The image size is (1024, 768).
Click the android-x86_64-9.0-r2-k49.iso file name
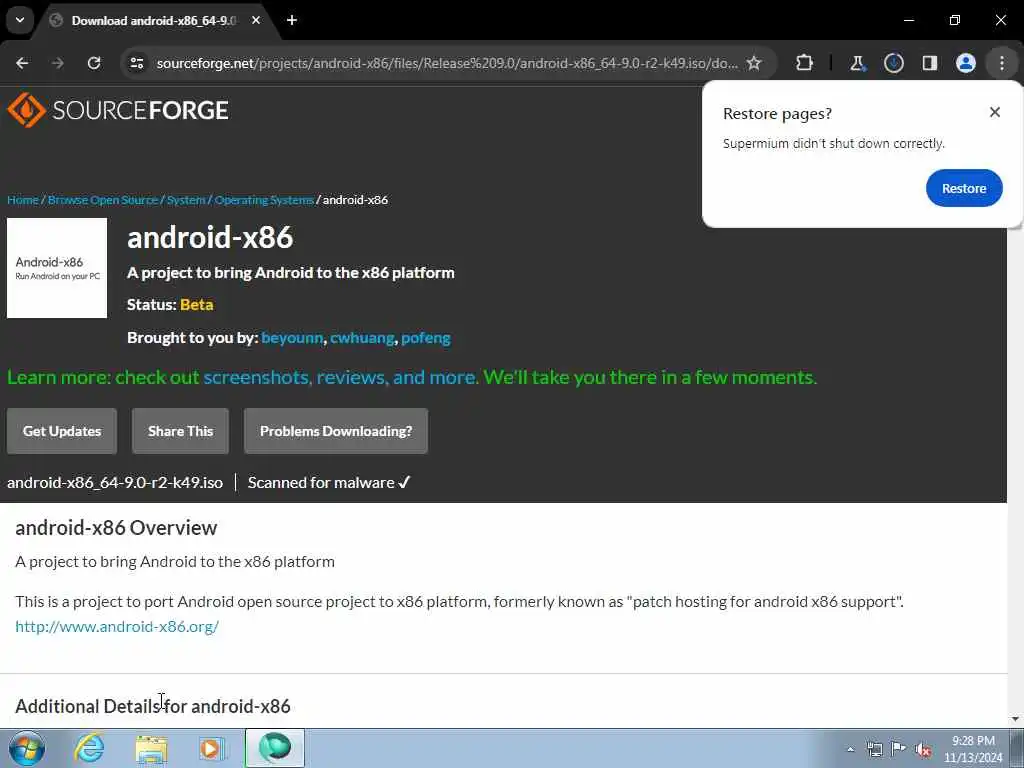coord(115,483)
